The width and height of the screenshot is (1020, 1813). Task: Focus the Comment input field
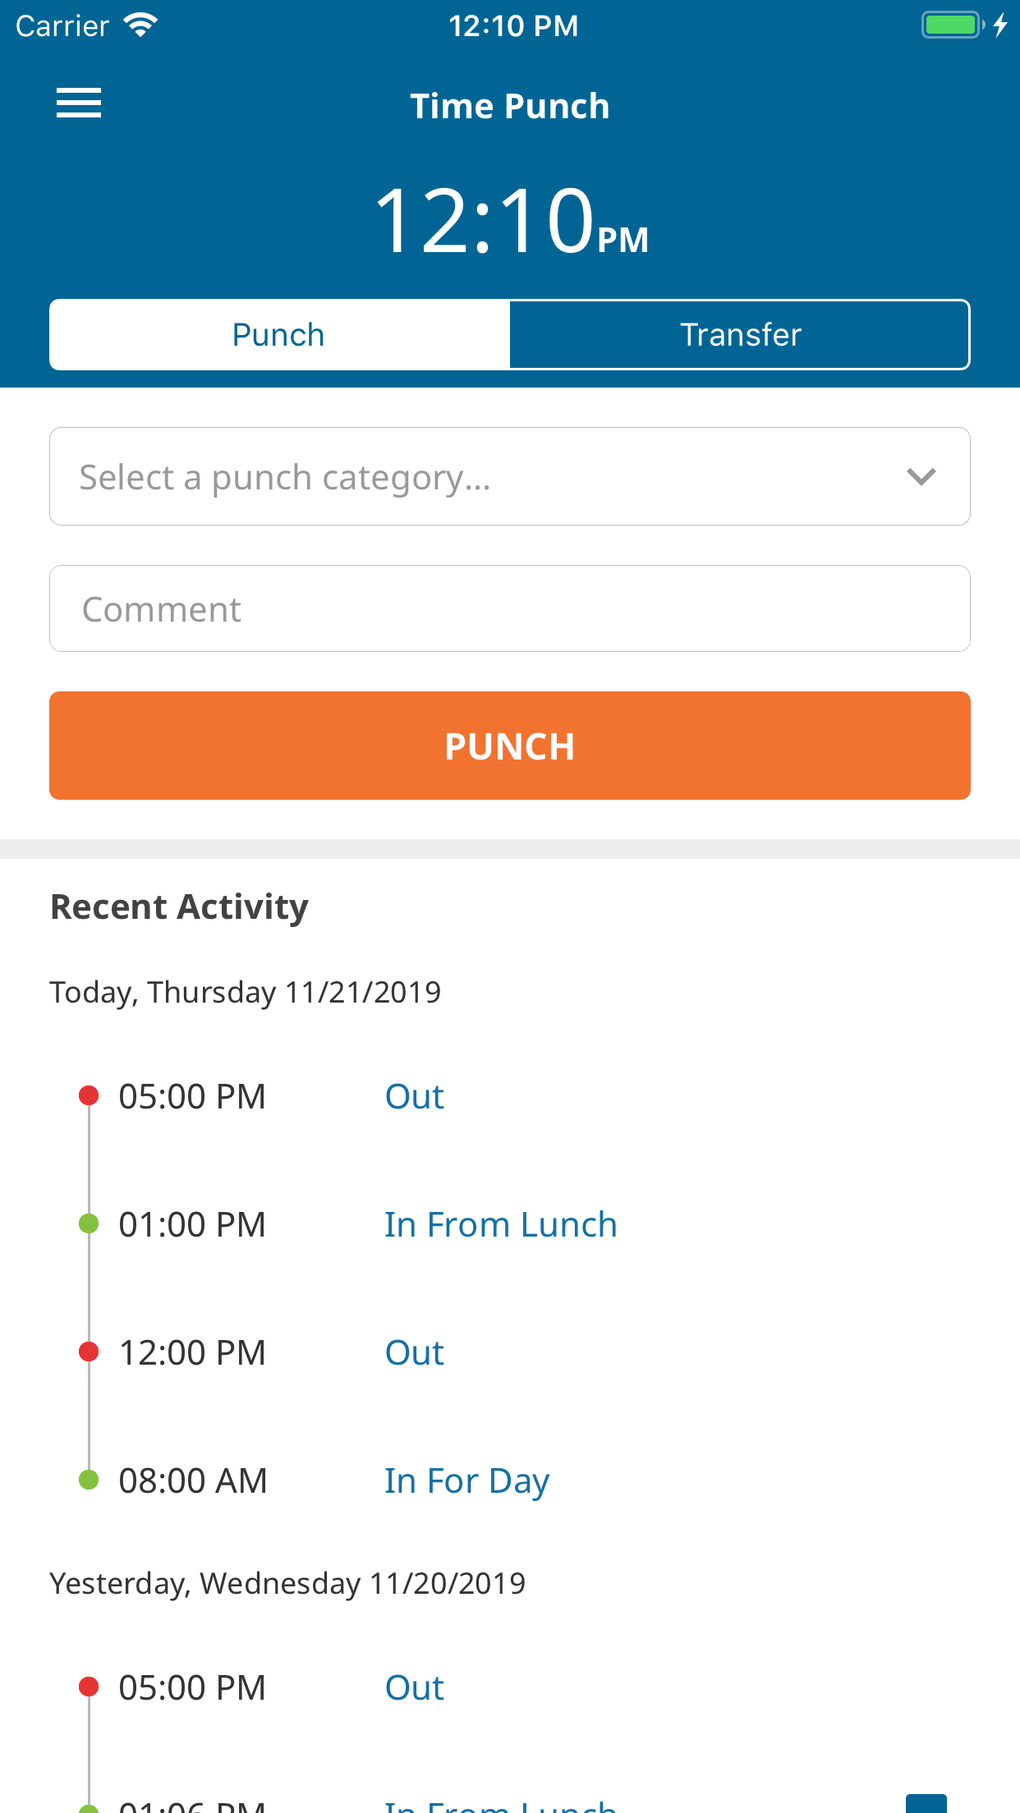pos(510,609)
